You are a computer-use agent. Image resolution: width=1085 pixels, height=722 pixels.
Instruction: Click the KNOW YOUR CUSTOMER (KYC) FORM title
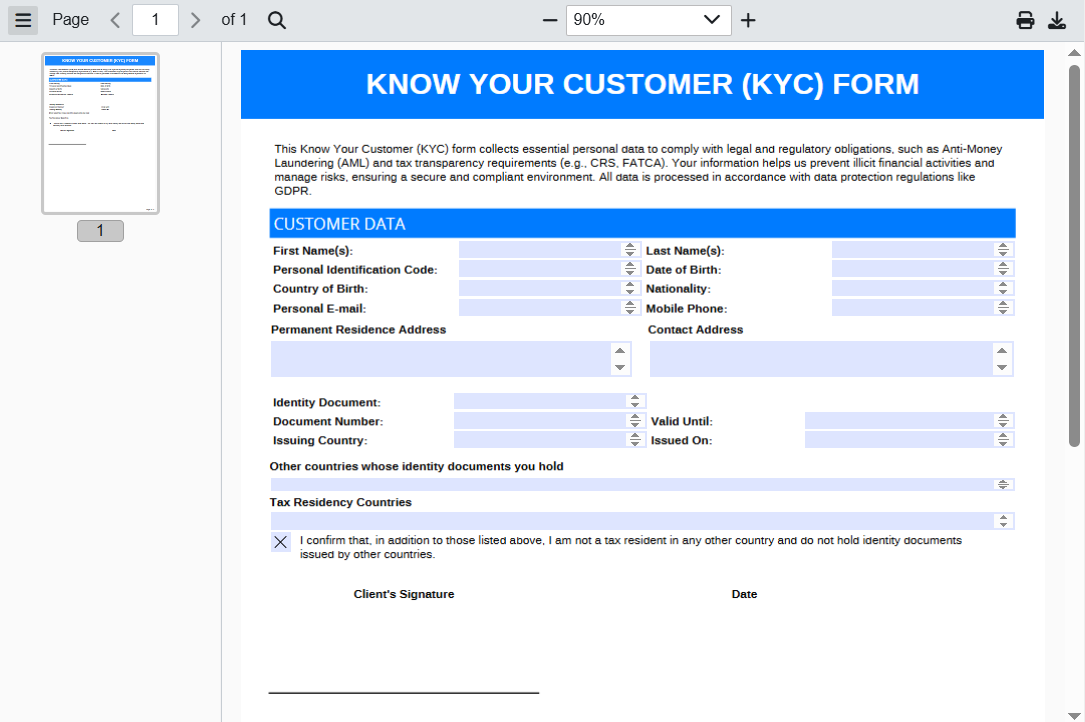(642, 84)
